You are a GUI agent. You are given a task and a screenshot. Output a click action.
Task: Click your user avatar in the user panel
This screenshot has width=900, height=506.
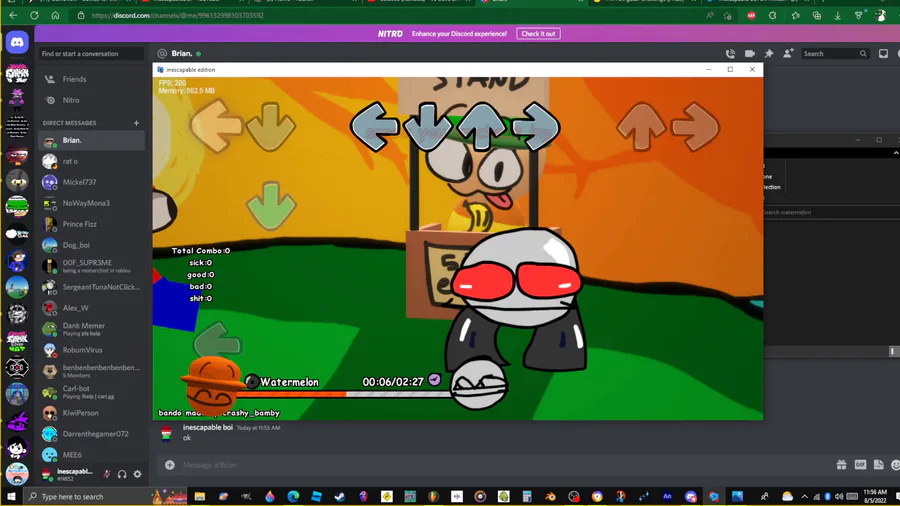(x=48, y=474)
